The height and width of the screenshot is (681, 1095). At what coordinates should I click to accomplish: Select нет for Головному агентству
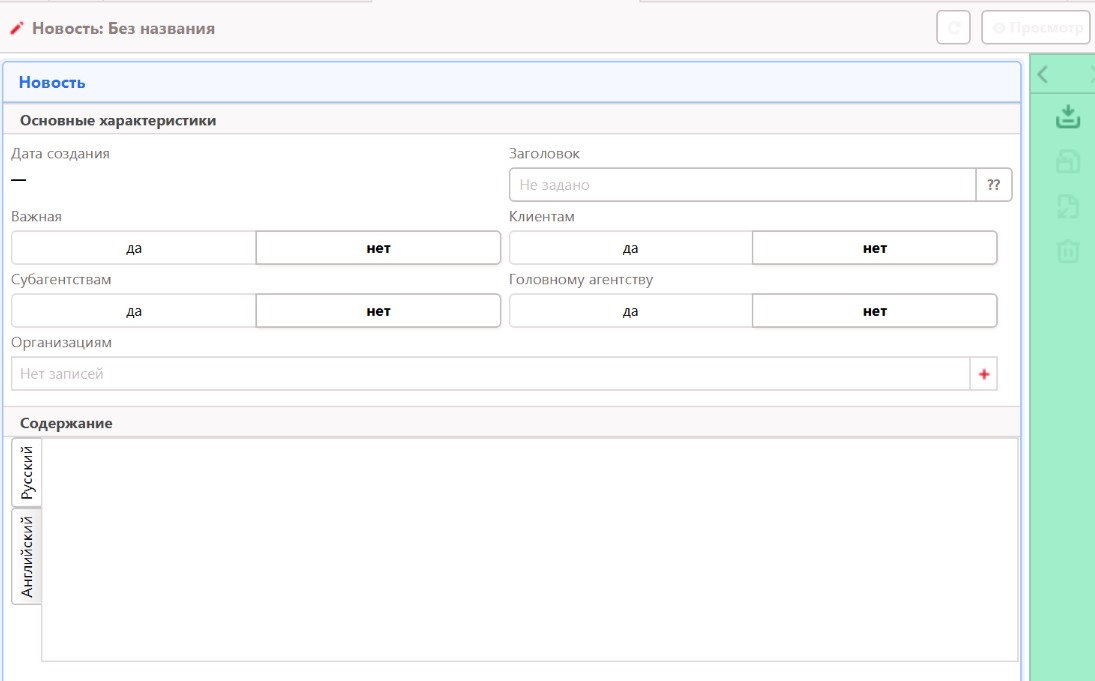click(874, 311)
